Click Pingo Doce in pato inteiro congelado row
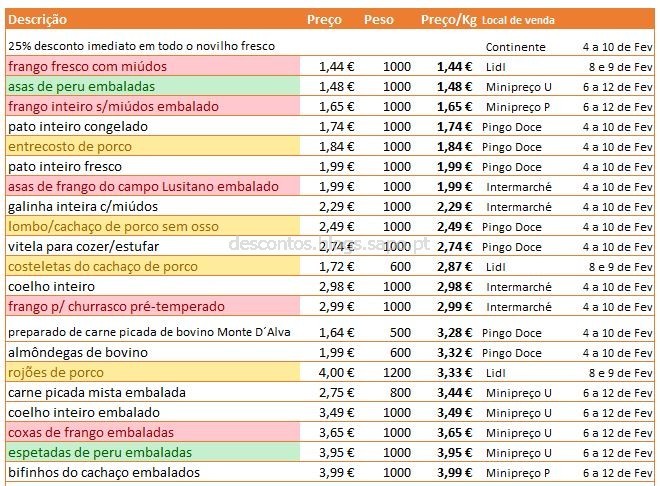The width and height of the screenshot is (660, 486). point(511,127)
